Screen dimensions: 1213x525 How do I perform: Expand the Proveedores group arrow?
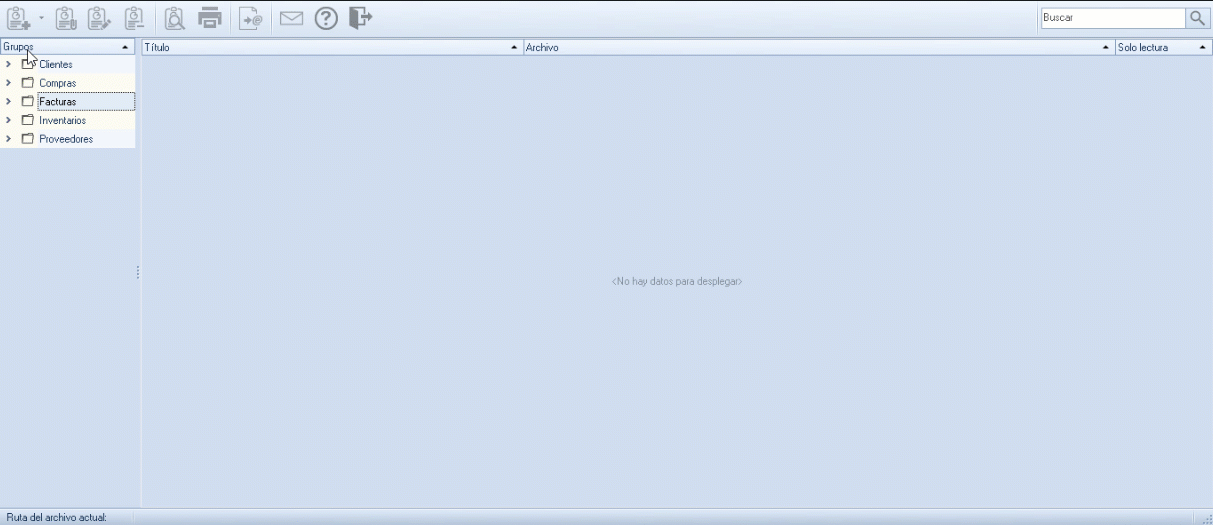(x=9, y=139)
